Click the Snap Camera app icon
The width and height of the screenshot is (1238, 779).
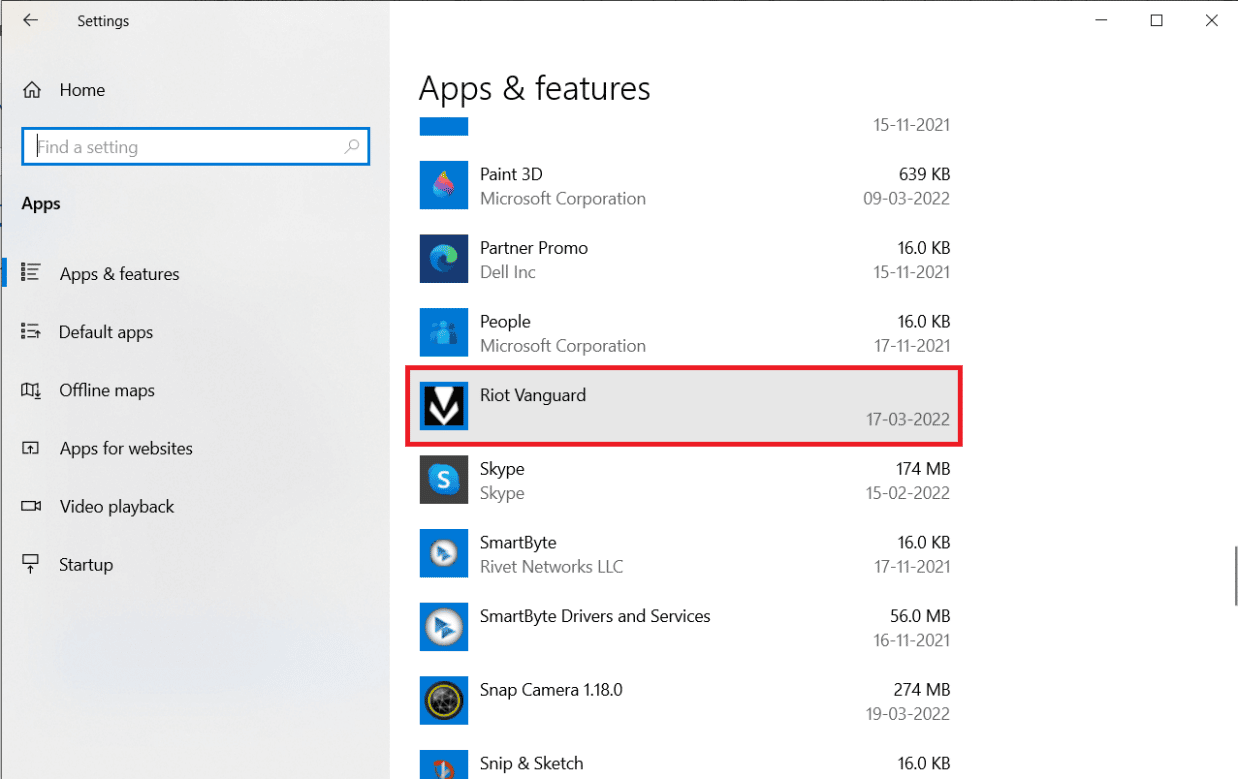(444, 702)
